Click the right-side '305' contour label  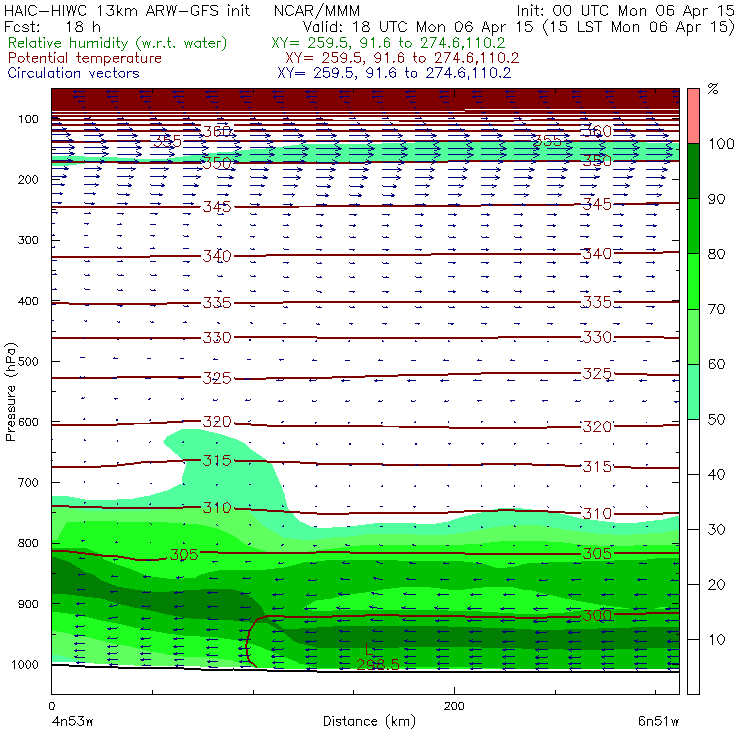[x=597, y=553]
